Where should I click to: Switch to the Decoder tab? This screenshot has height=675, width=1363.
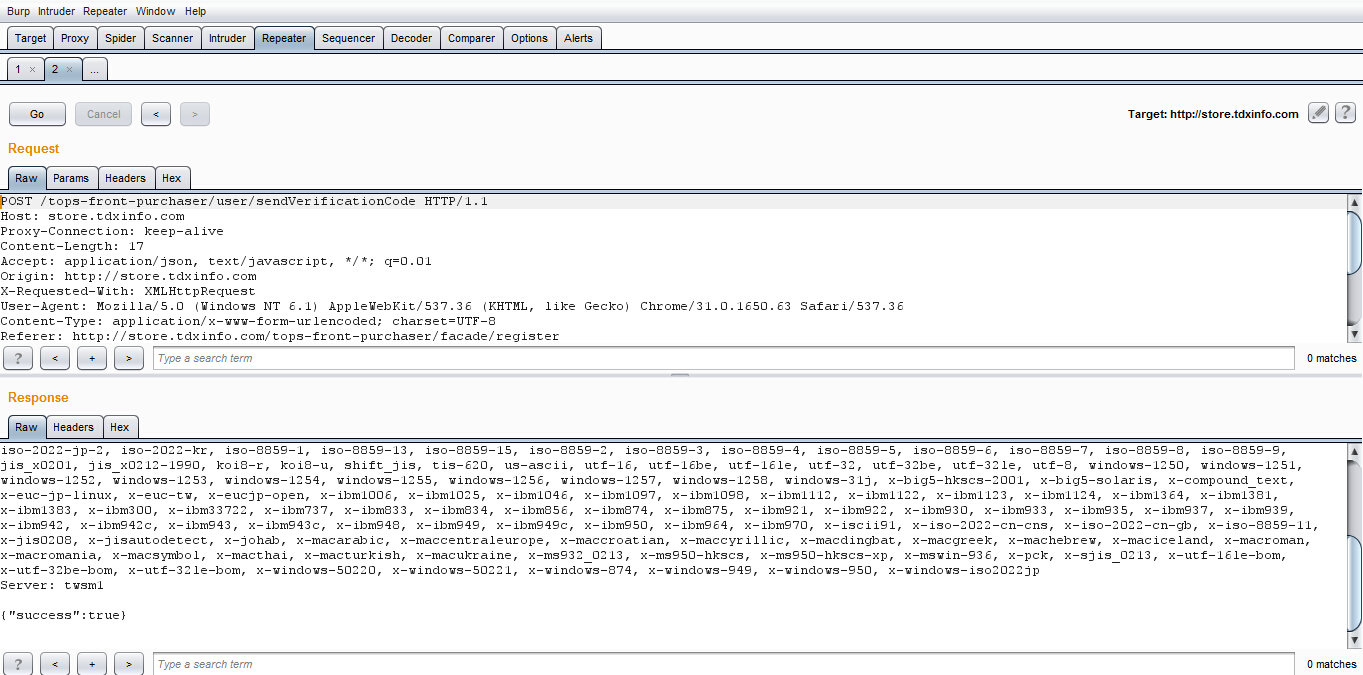(x=412, y=38)
